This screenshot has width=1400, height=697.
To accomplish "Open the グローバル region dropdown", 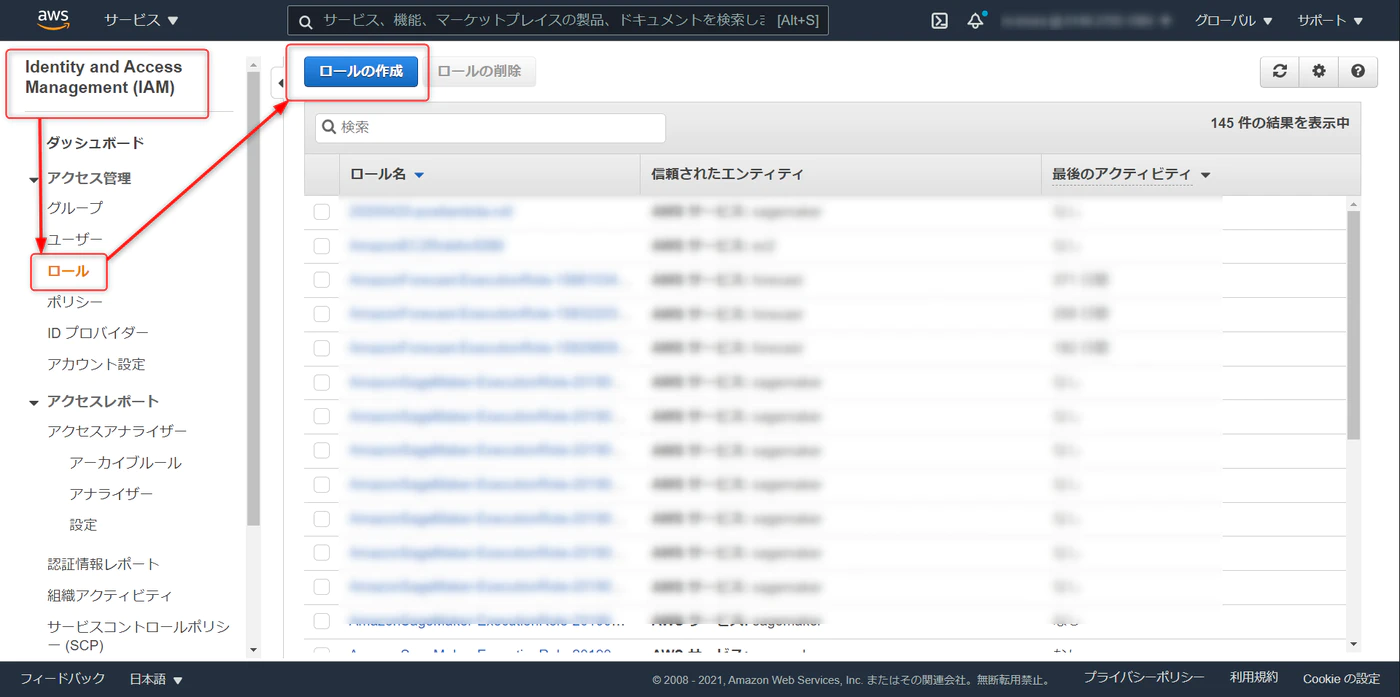I will (x=1233, y=20).
